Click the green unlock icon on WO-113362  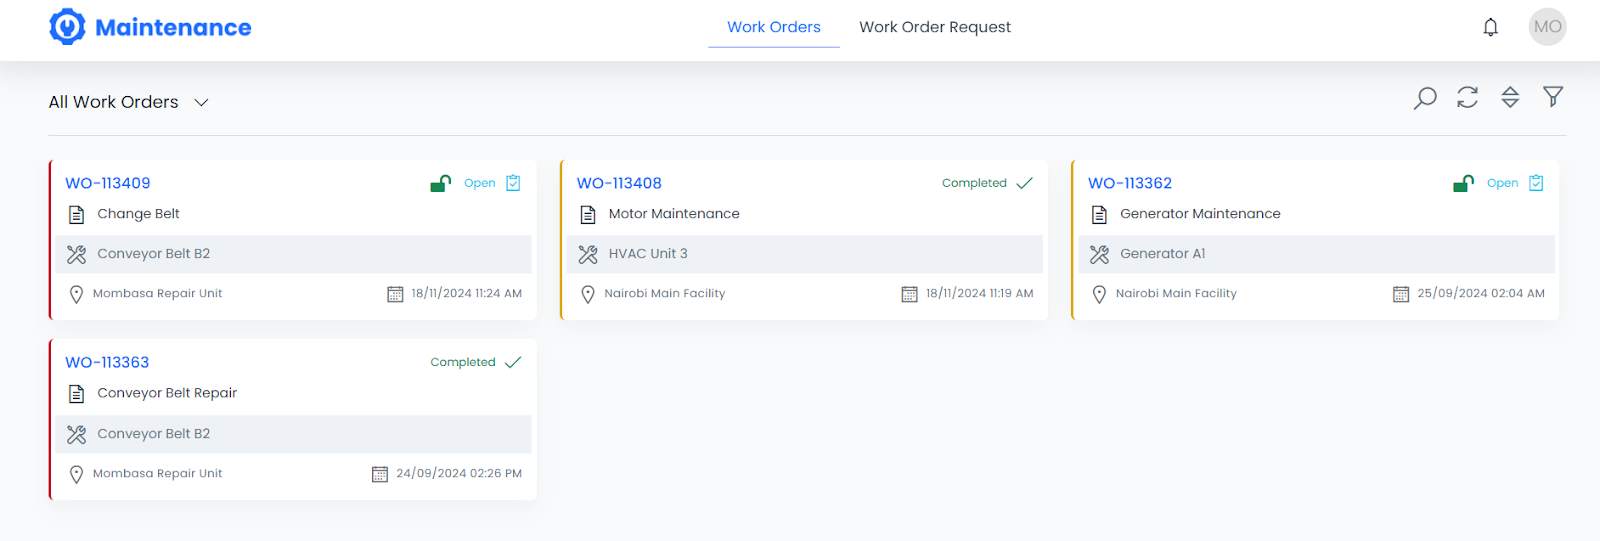[1463, 183]
